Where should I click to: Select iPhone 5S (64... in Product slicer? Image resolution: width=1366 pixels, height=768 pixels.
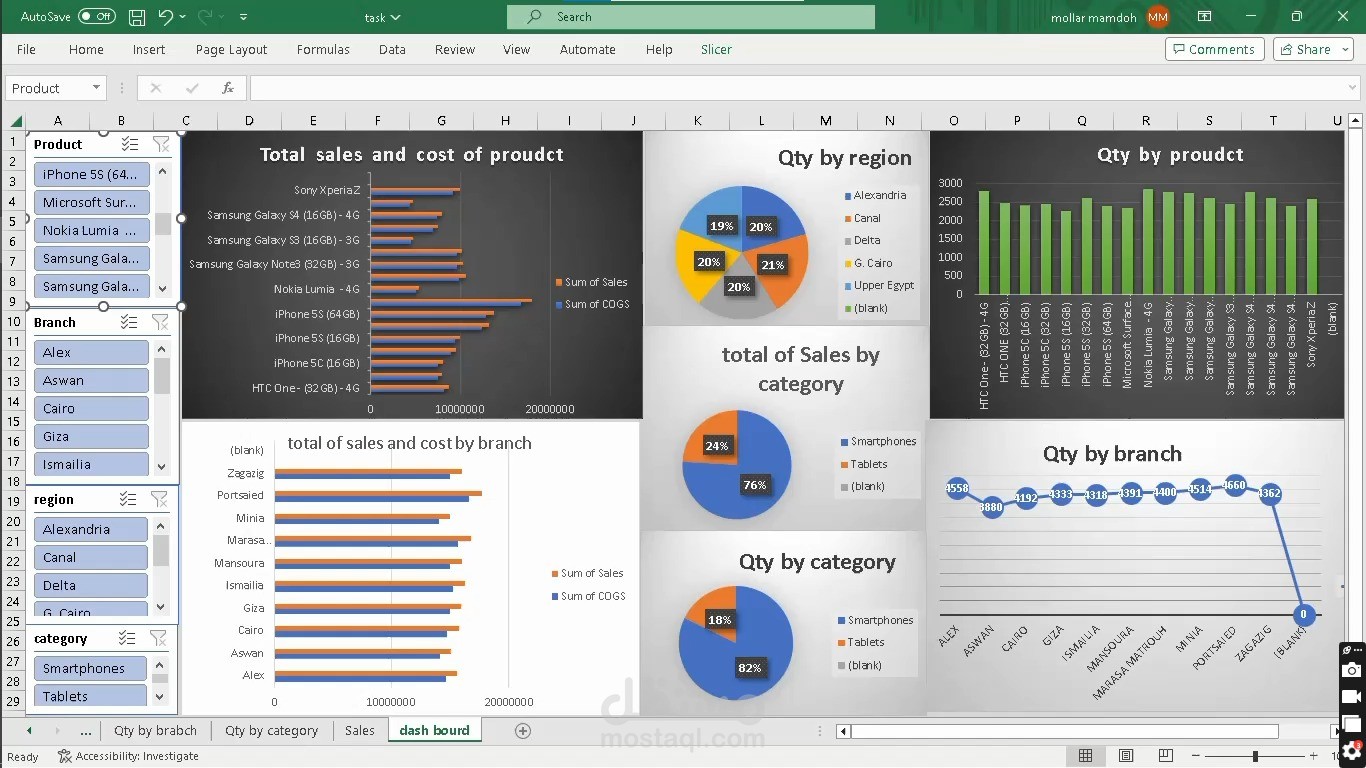click(x=92, y=174)
